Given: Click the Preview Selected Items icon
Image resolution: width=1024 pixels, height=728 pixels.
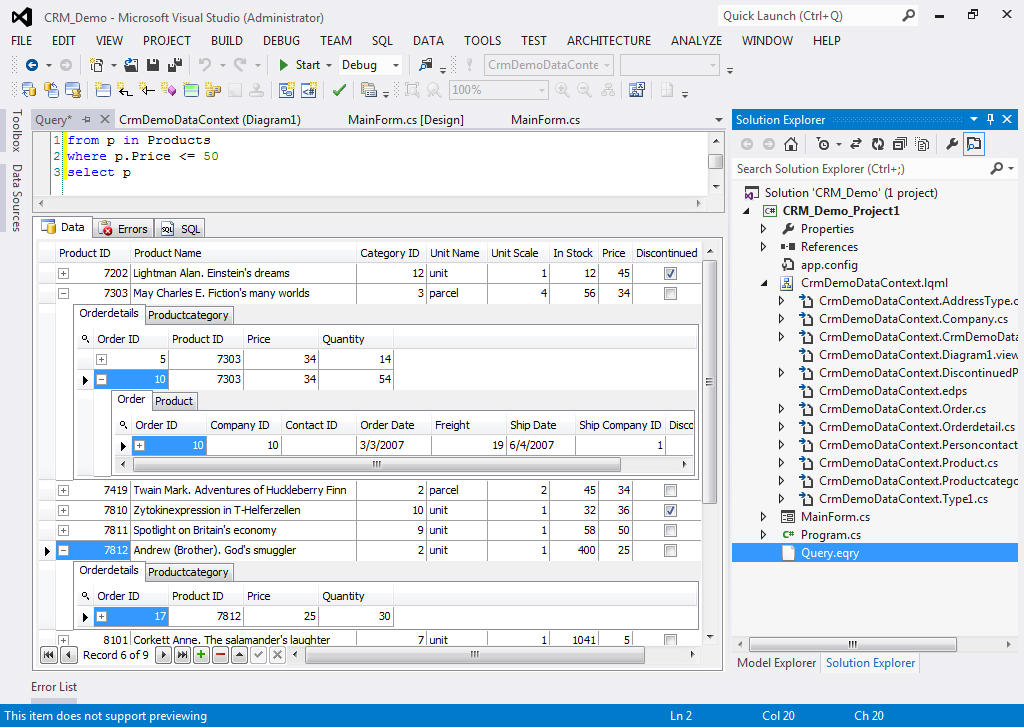Looking at the screenshot, I should [974, 144].
